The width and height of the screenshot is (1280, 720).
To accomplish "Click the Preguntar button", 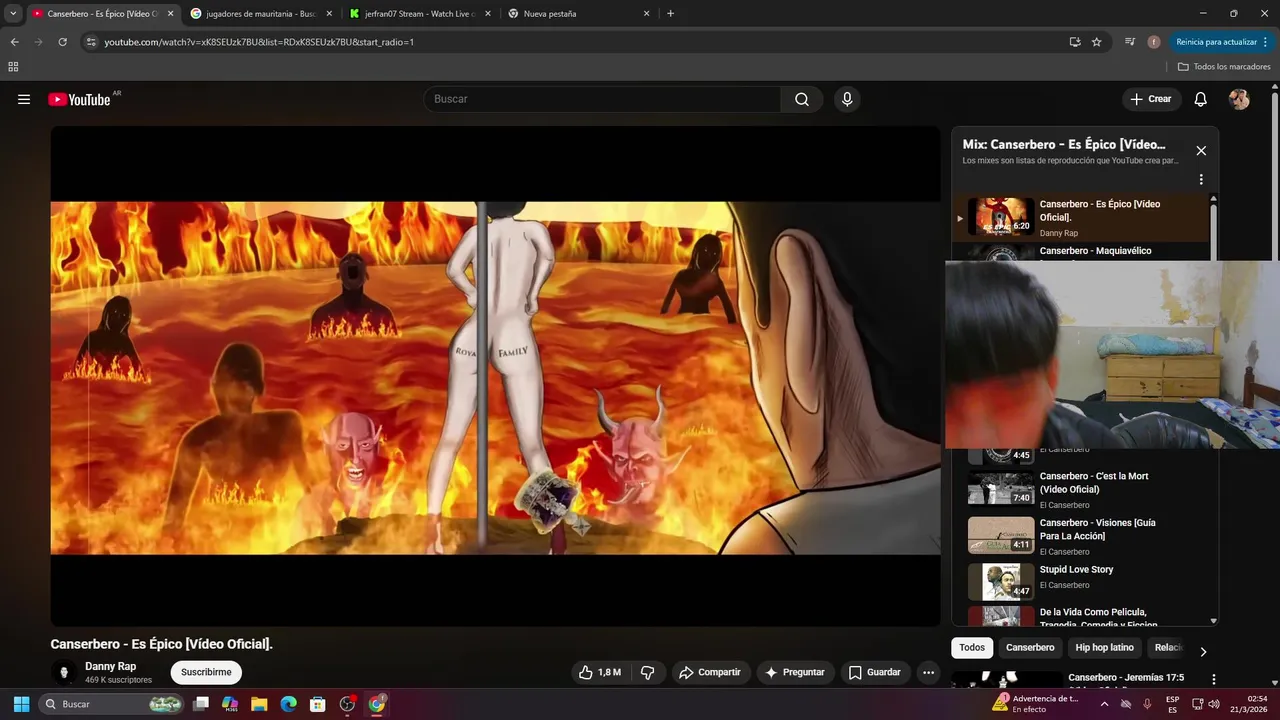I will [x=795, y=672].
